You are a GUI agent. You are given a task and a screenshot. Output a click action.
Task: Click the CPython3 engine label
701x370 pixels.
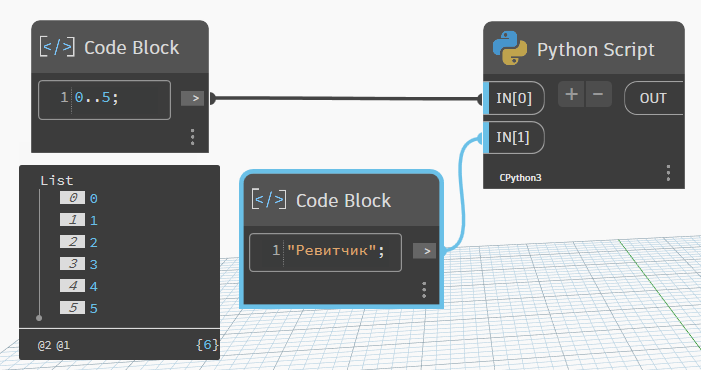tap(520, 177)
